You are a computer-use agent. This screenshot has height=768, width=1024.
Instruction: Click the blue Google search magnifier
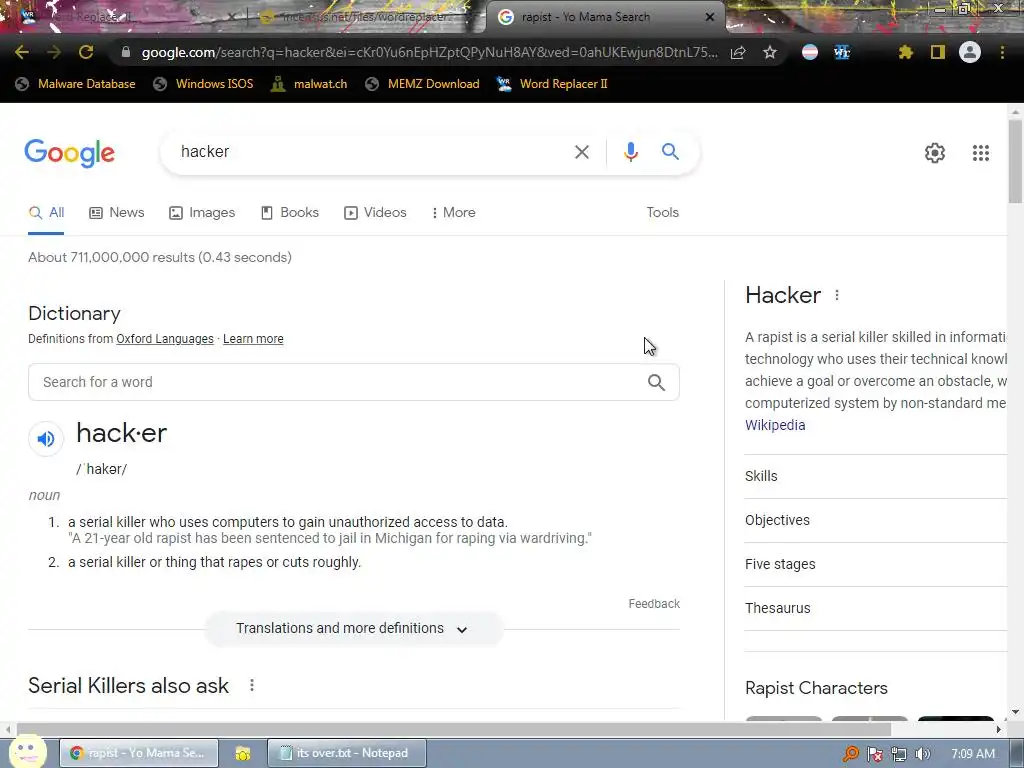pyautogui.click(x=670, y=152)
